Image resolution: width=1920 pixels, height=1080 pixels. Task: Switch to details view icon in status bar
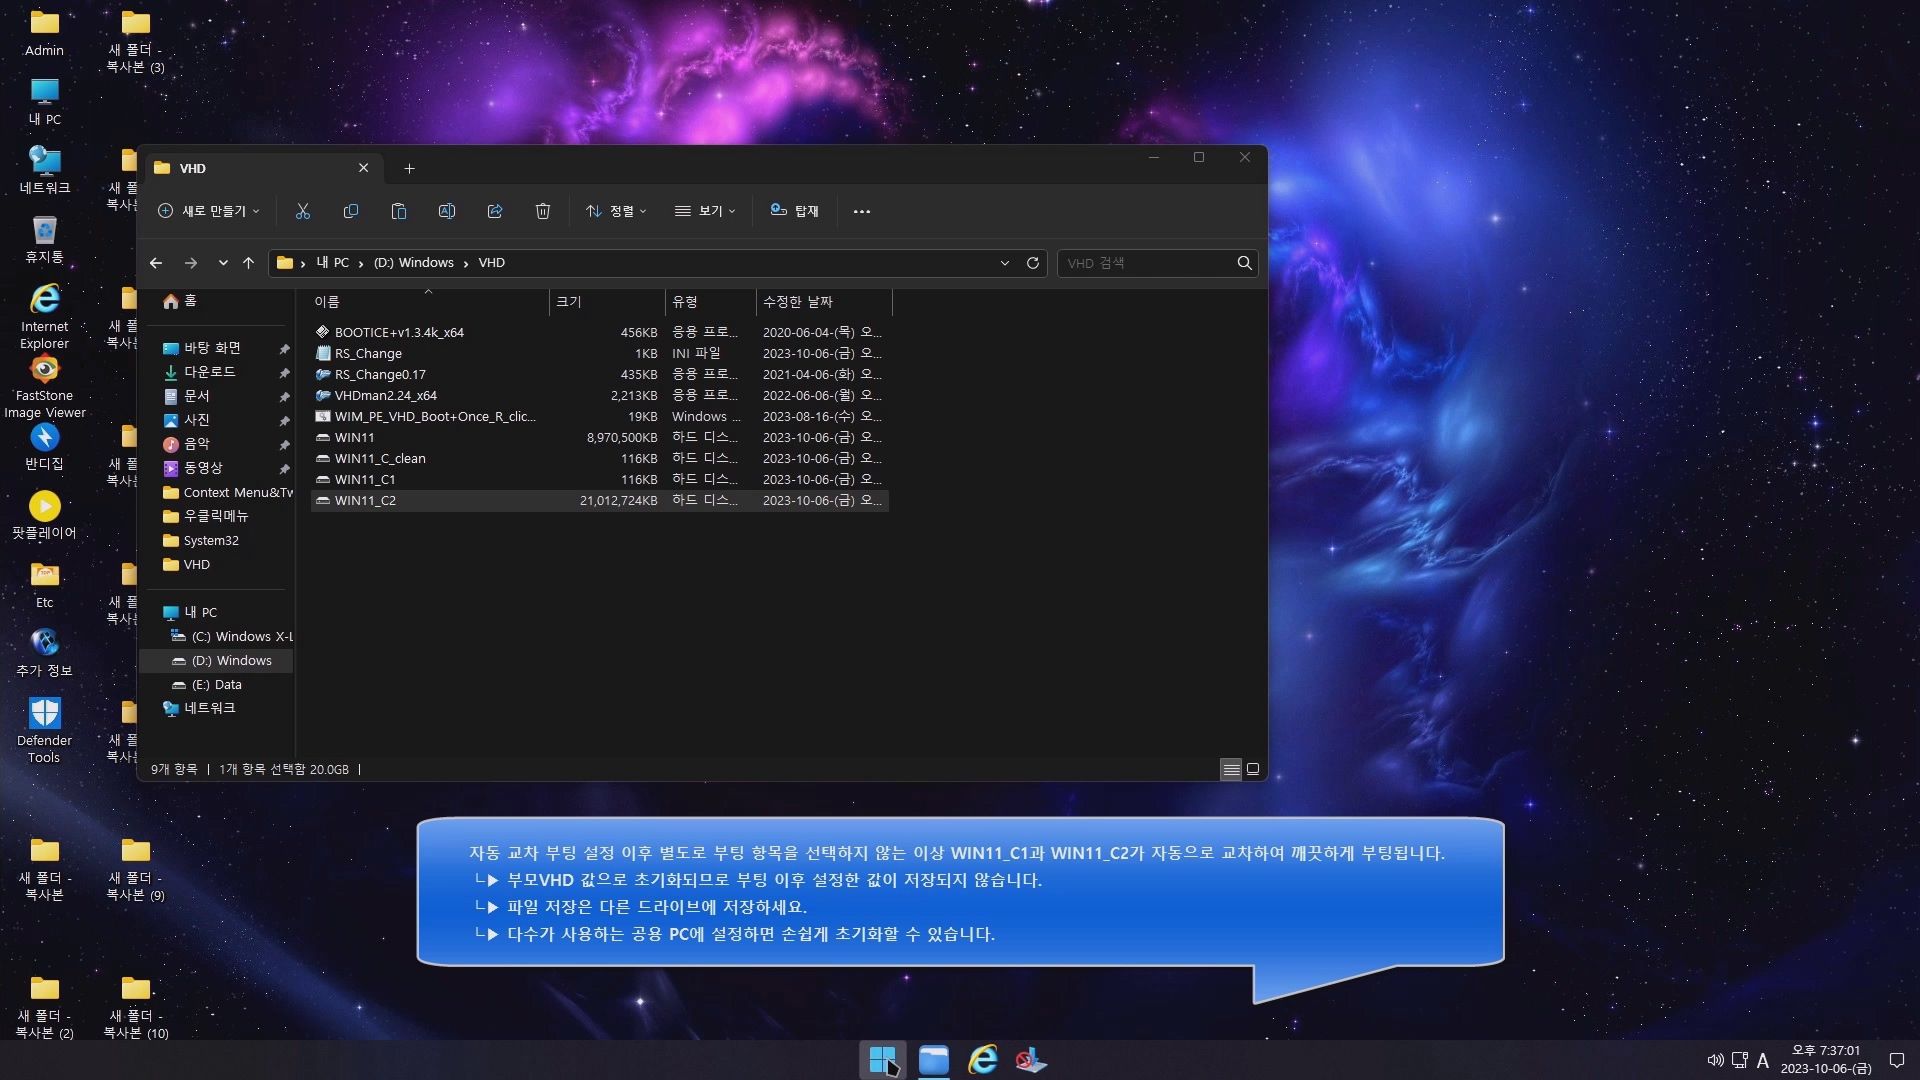click(1231, 769)
